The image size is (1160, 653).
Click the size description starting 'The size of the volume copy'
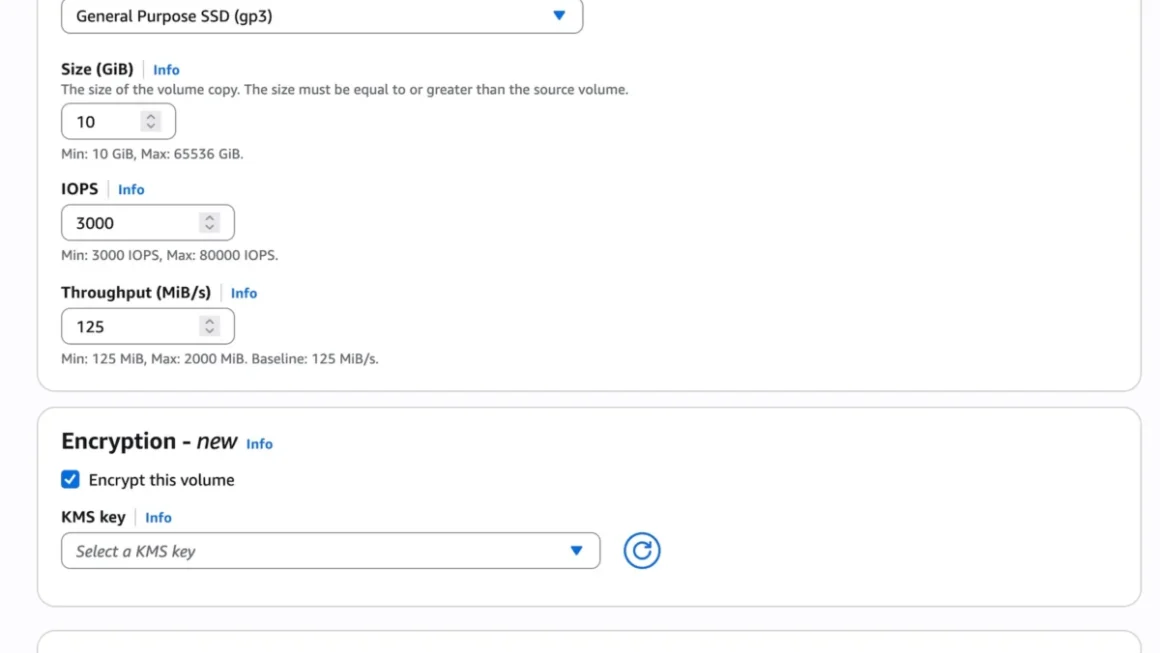point(345,89)
